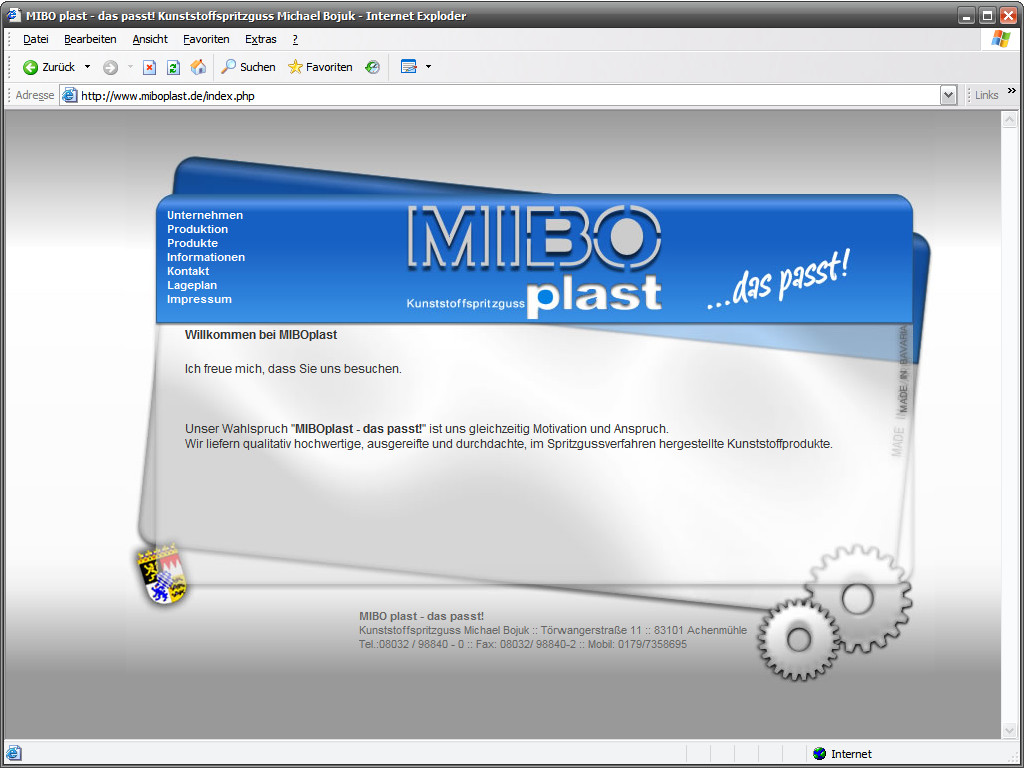This screenshot has height=768, width=1024.
Task: Open the Extras menu
Action: tap(261, 39)
